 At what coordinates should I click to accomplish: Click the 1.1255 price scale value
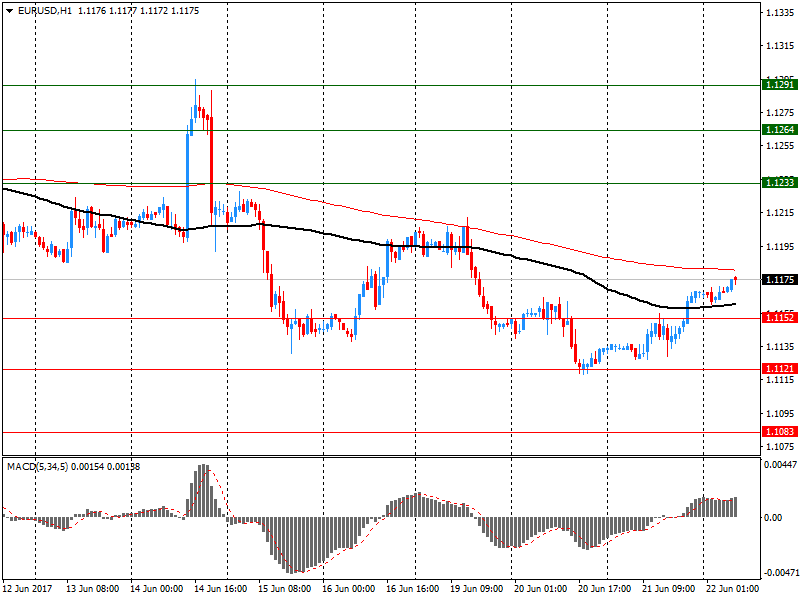pos(780,146)
